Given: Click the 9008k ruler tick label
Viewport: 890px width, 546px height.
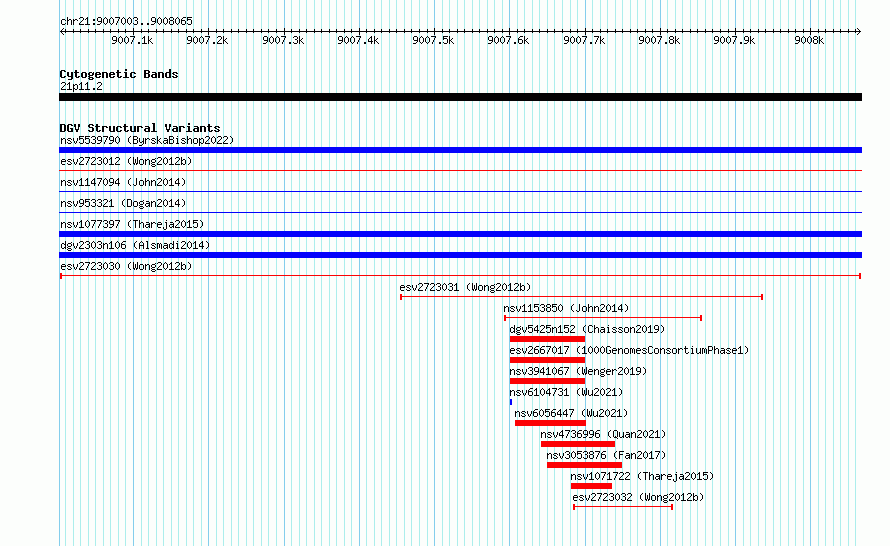Looking at the screenshot, I should click(x=809, y=40).
